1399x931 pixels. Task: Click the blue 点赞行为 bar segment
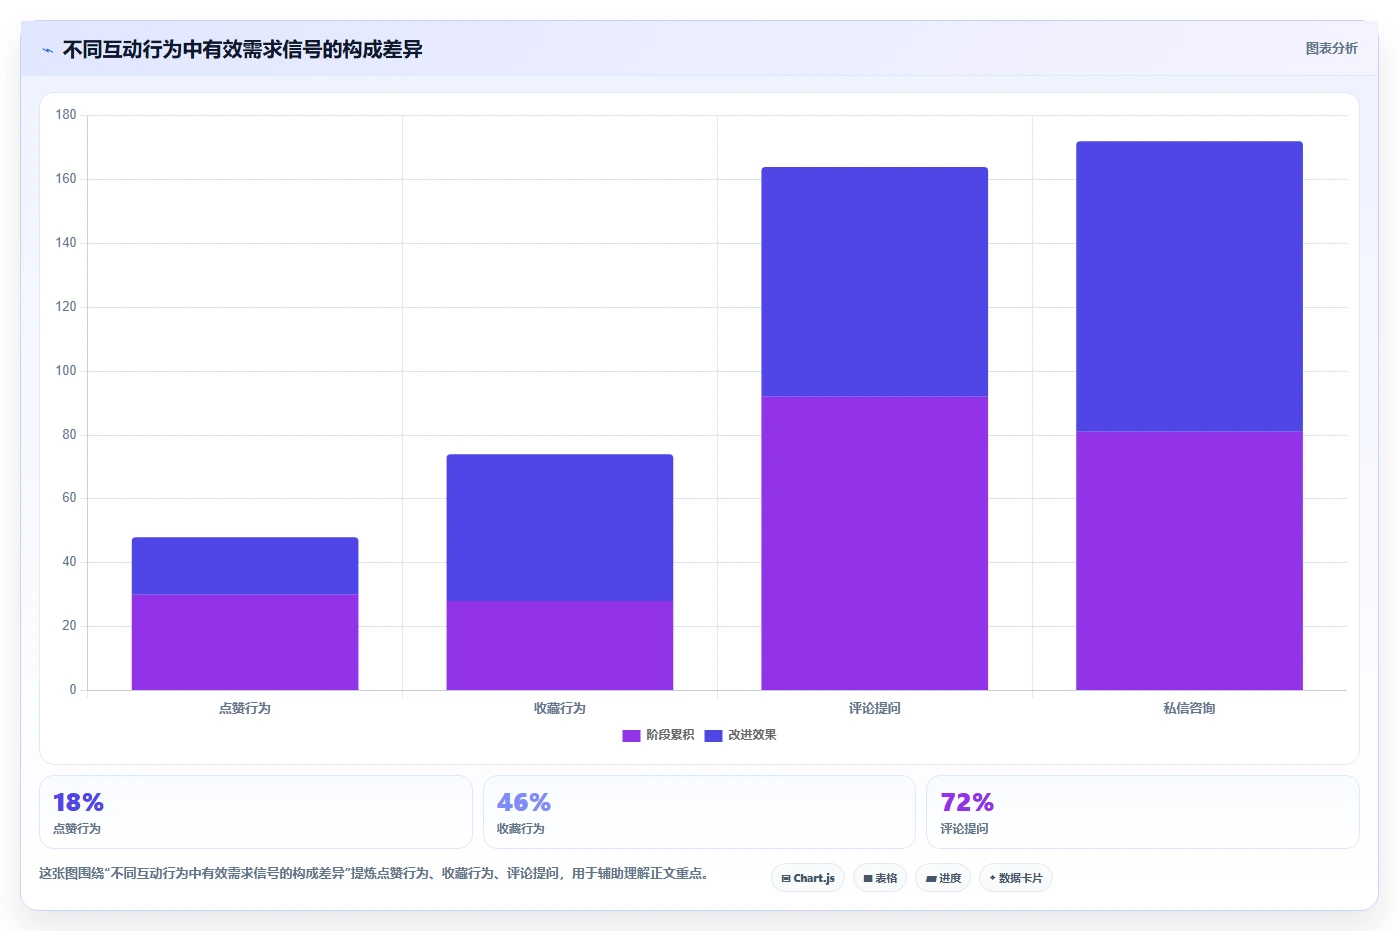tap(245, 566)
